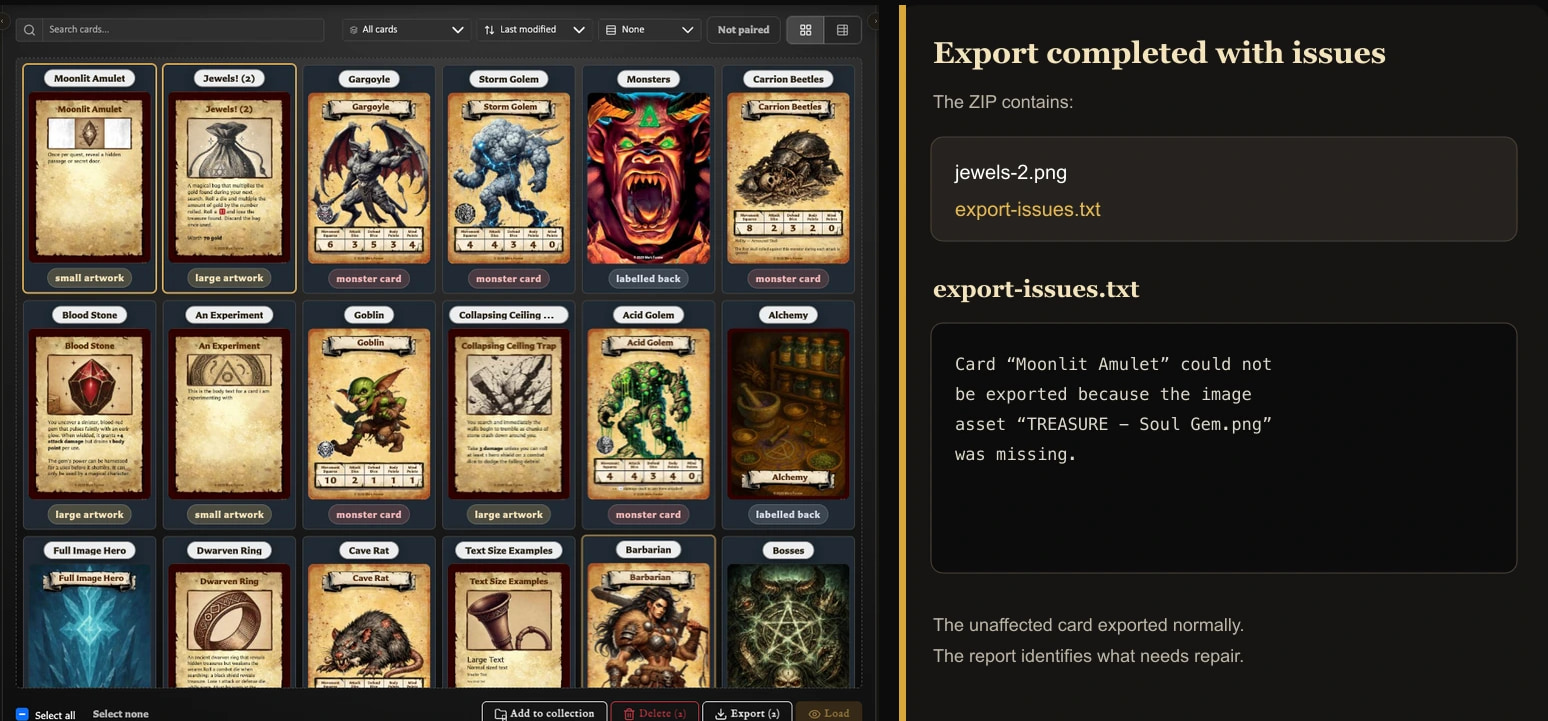Click the Blood Stone title label
The image size is (1548, 721).
[89, 314]
